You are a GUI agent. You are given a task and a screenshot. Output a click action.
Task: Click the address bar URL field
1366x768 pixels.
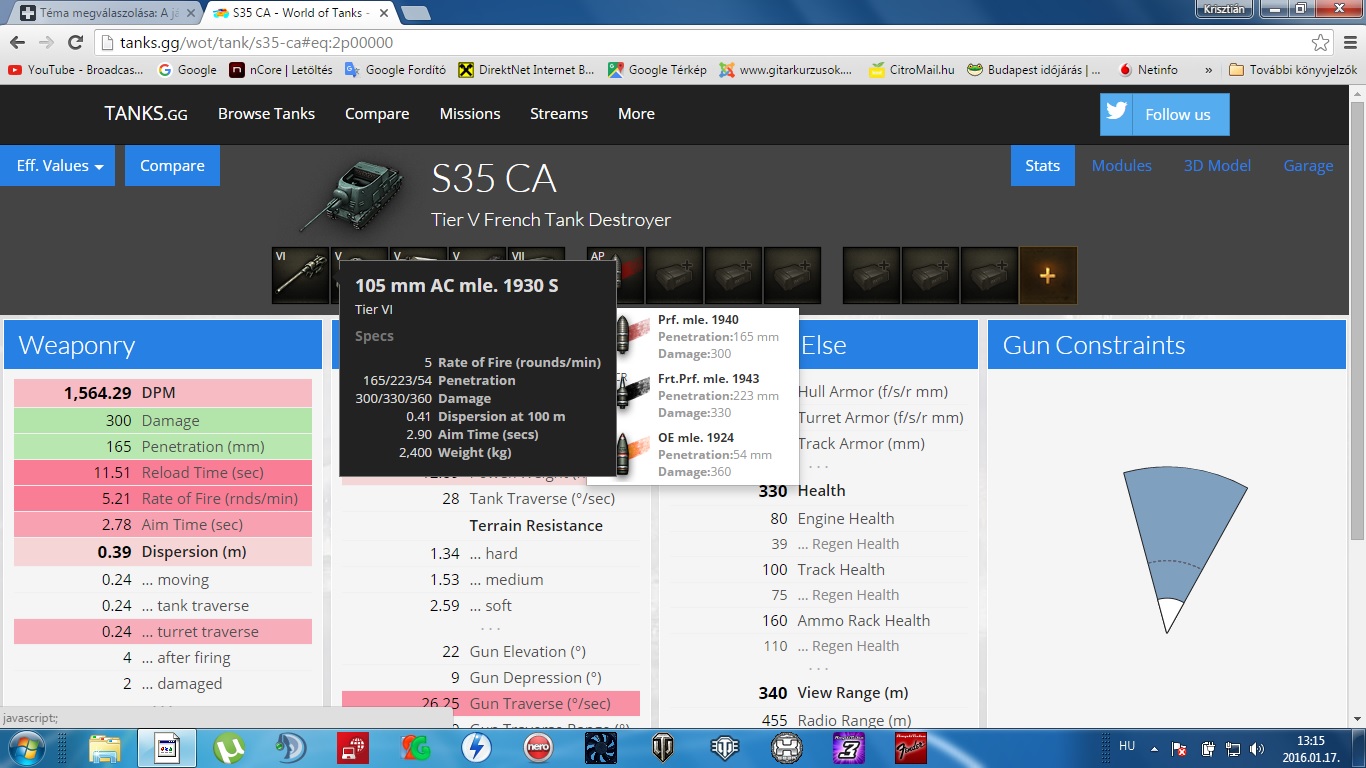tap(700, 43)
